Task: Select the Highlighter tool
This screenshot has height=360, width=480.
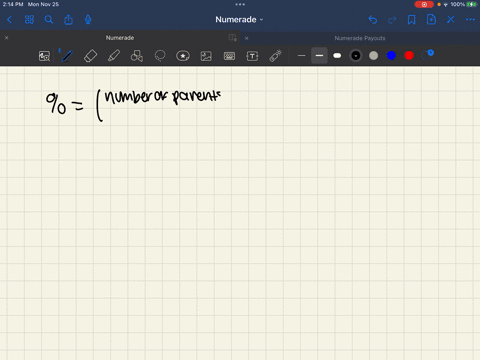Action: pos(114,56)
